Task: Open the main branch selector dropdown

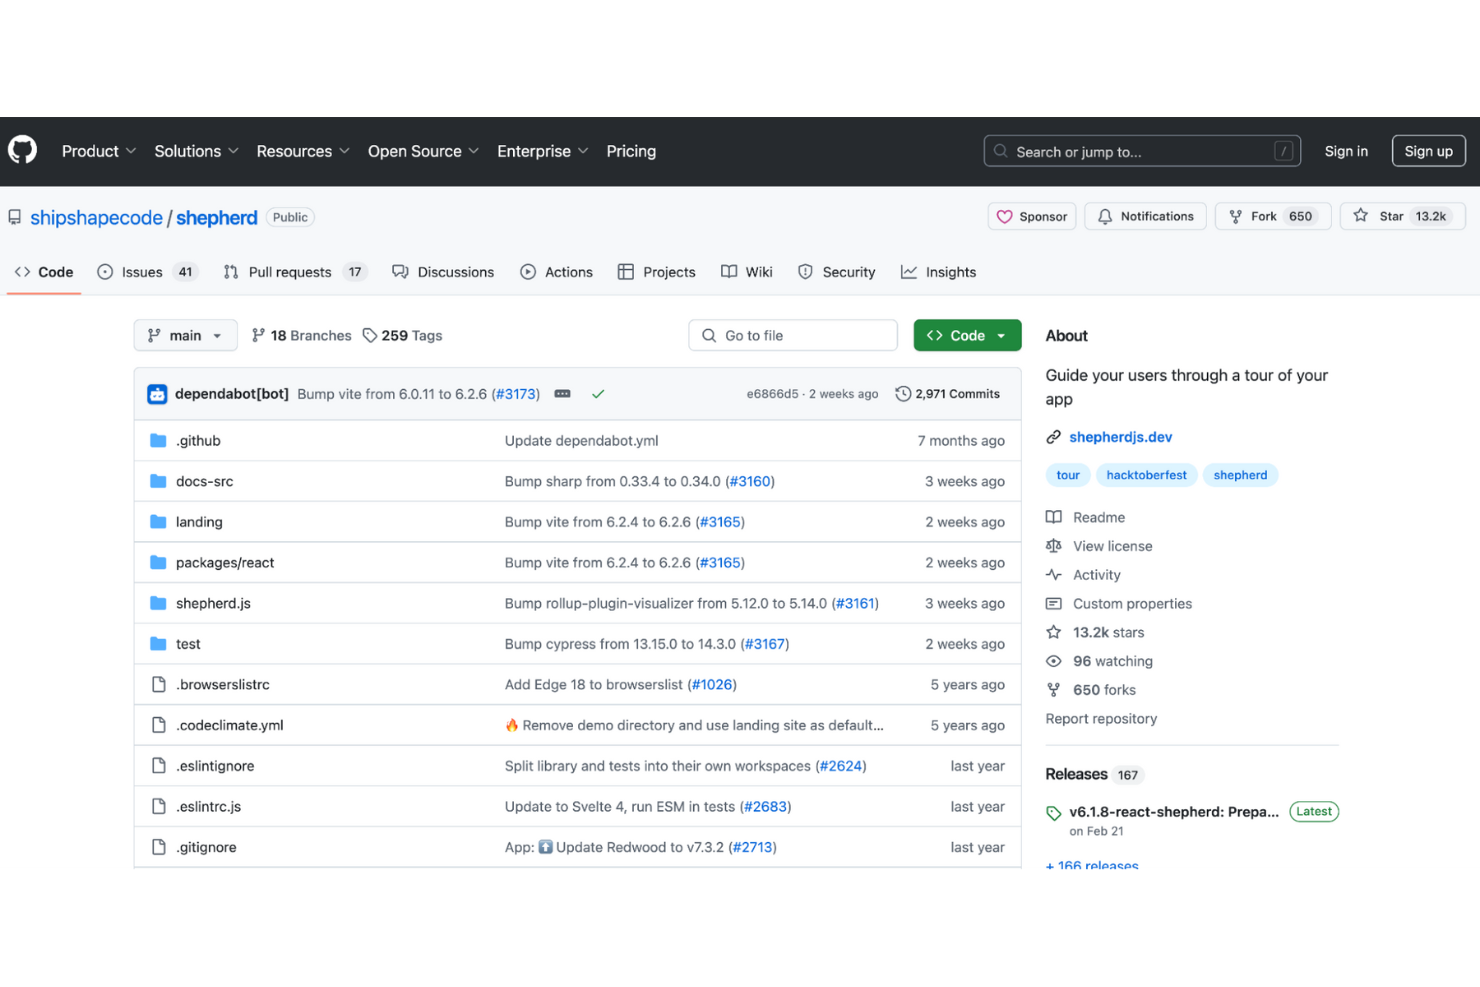Action: tap(185, 335)
